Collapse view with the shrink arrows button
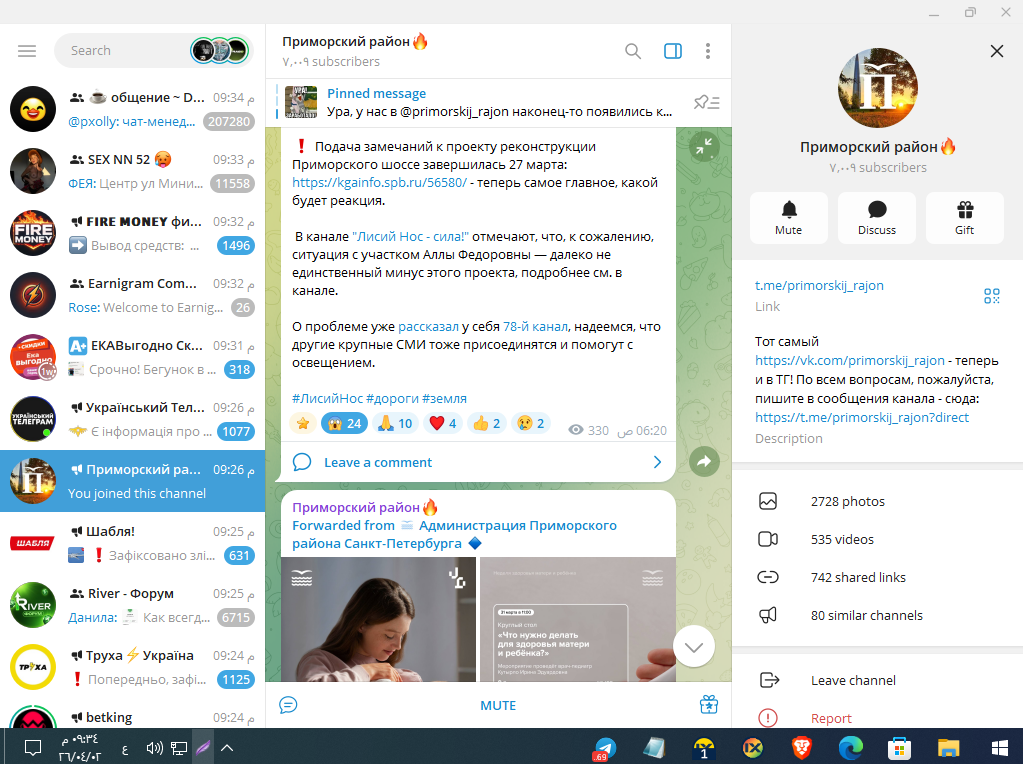The height and width of the screenshot is (764, 1023). click(704, 147)
